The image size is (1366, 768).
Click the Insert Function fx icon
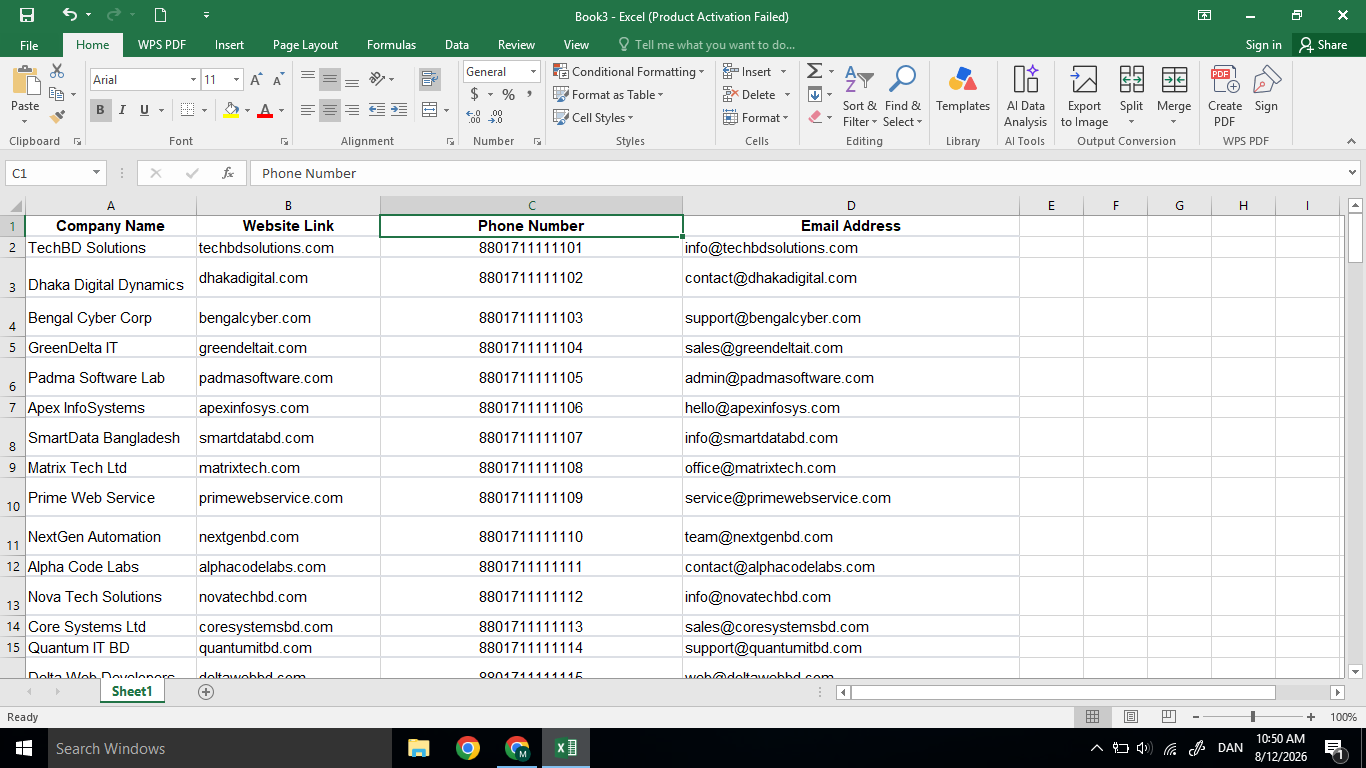coord(228,173)
